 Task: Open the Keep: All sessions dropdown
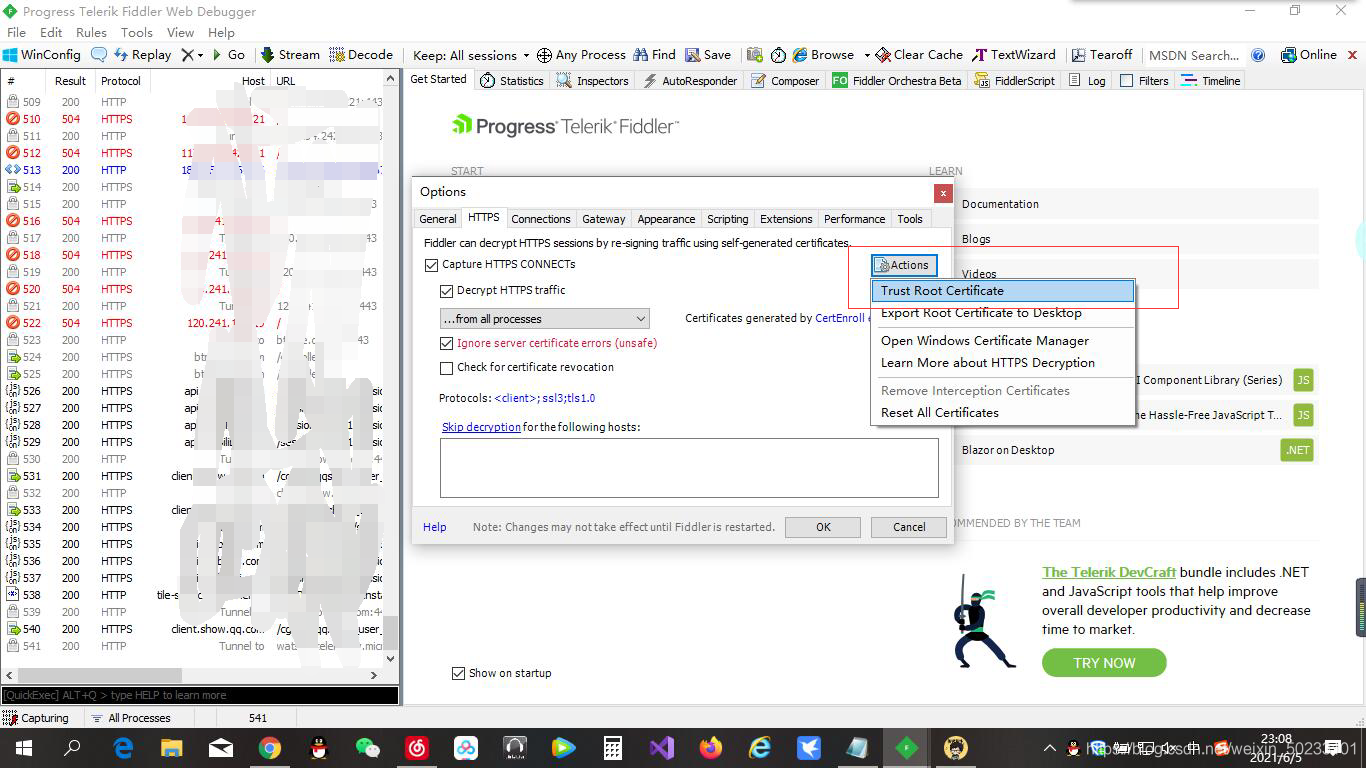[471, 55]
